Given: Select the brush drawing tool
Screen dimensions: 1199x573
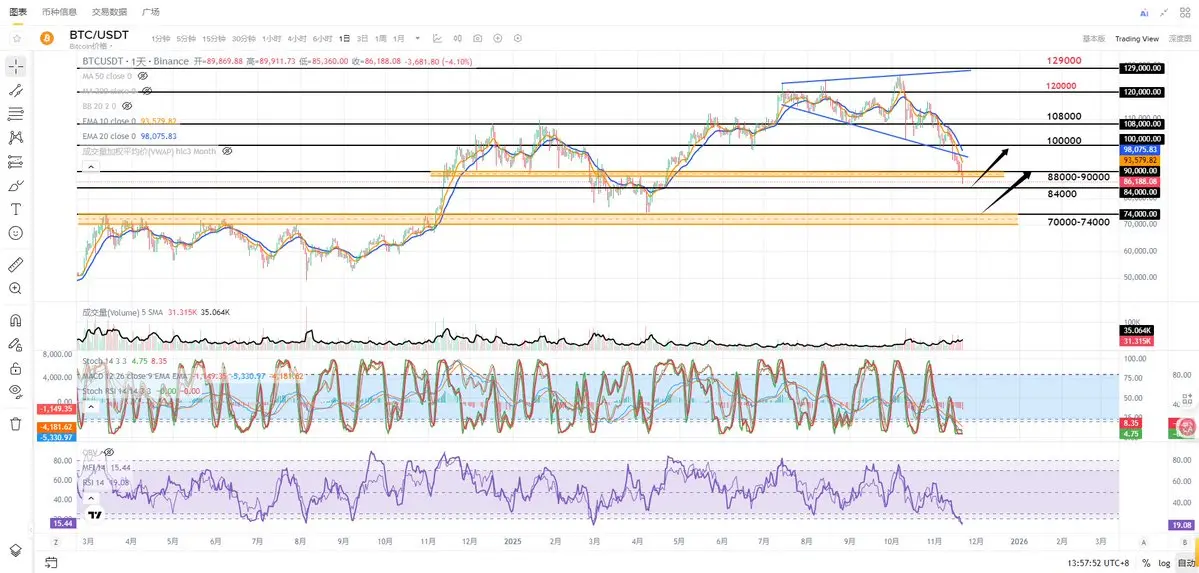Looking at the screenshot, I should 15,185.
